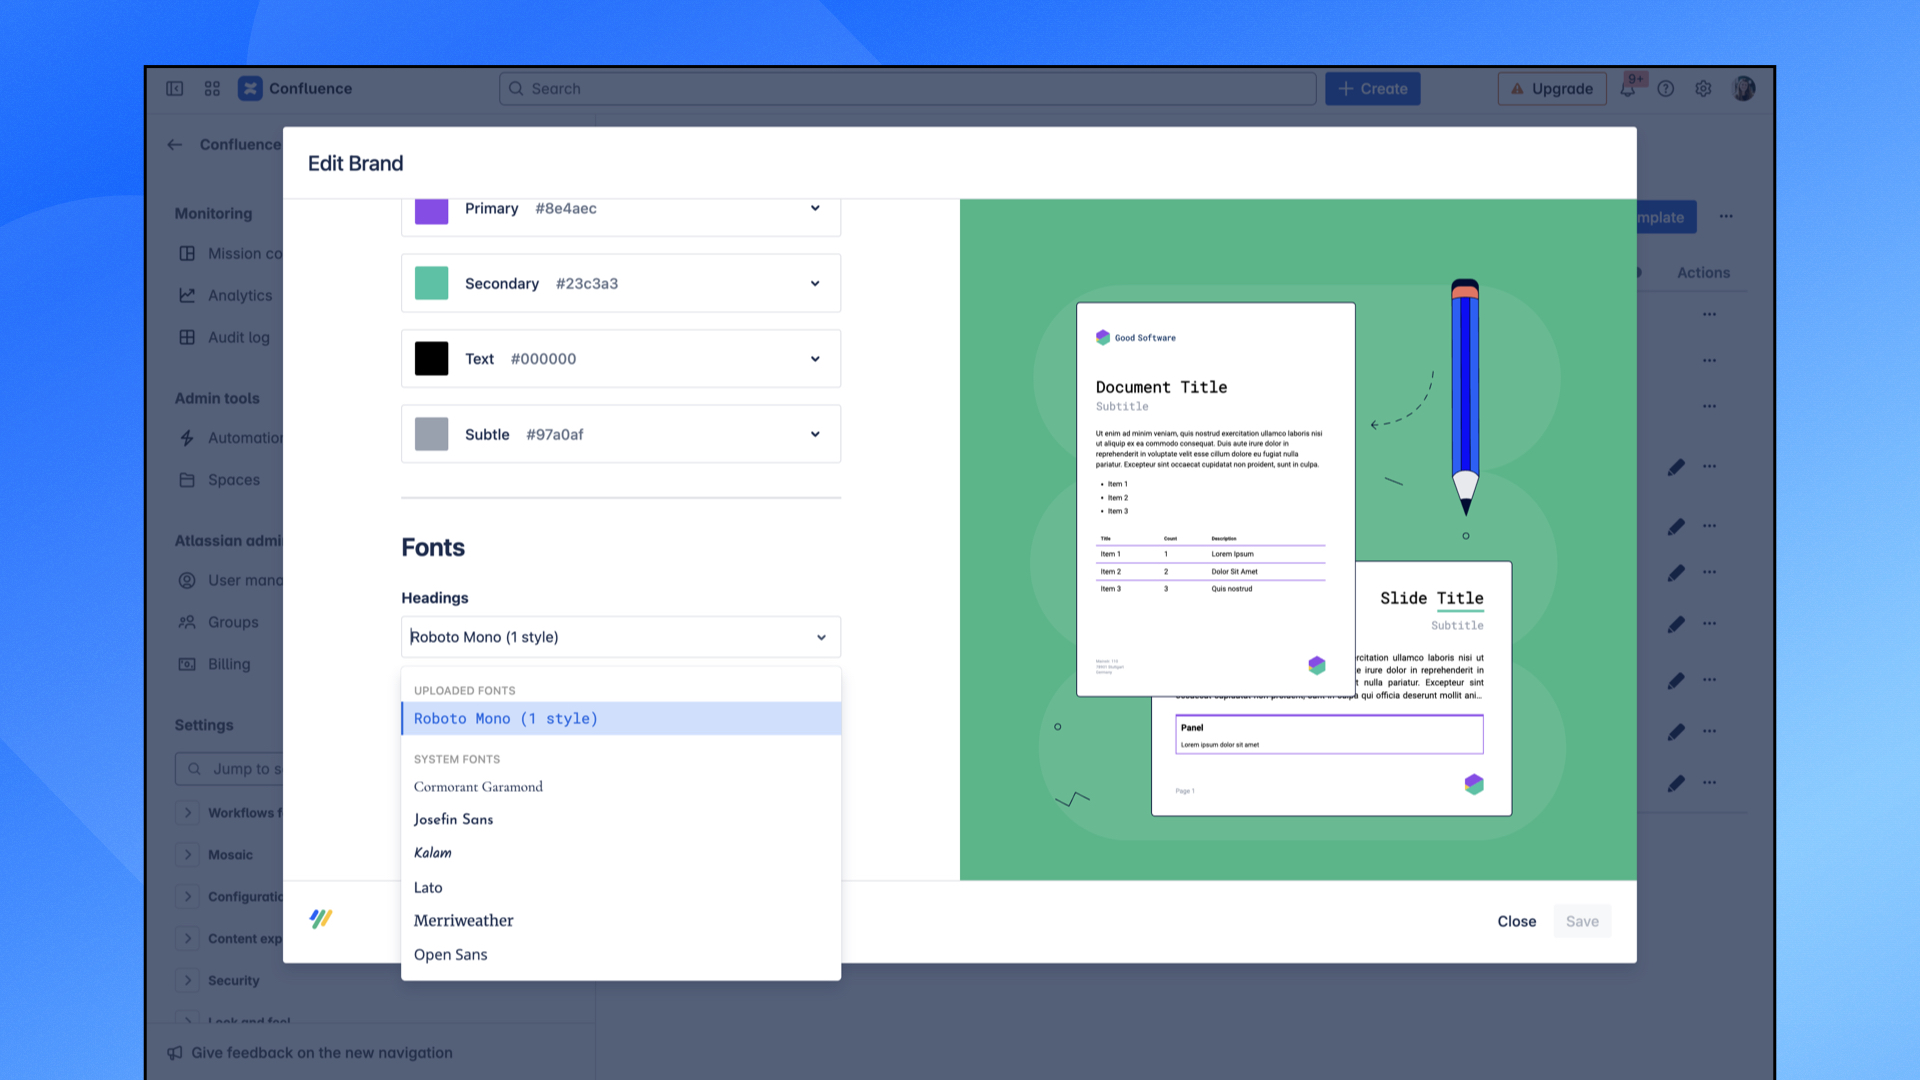This screenshot has height=1080, width=1920.
Task: Click the Close button
Action: [1516, 922]
